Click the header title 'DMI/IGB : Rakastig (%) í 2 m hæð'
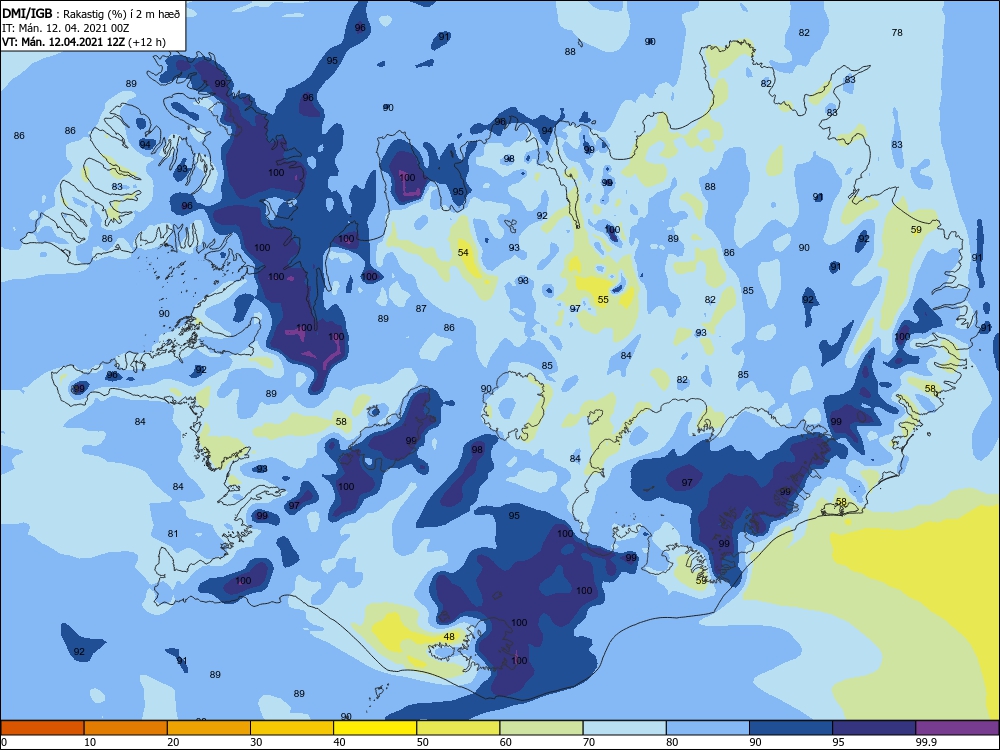1000x750 pixels. 91,13
